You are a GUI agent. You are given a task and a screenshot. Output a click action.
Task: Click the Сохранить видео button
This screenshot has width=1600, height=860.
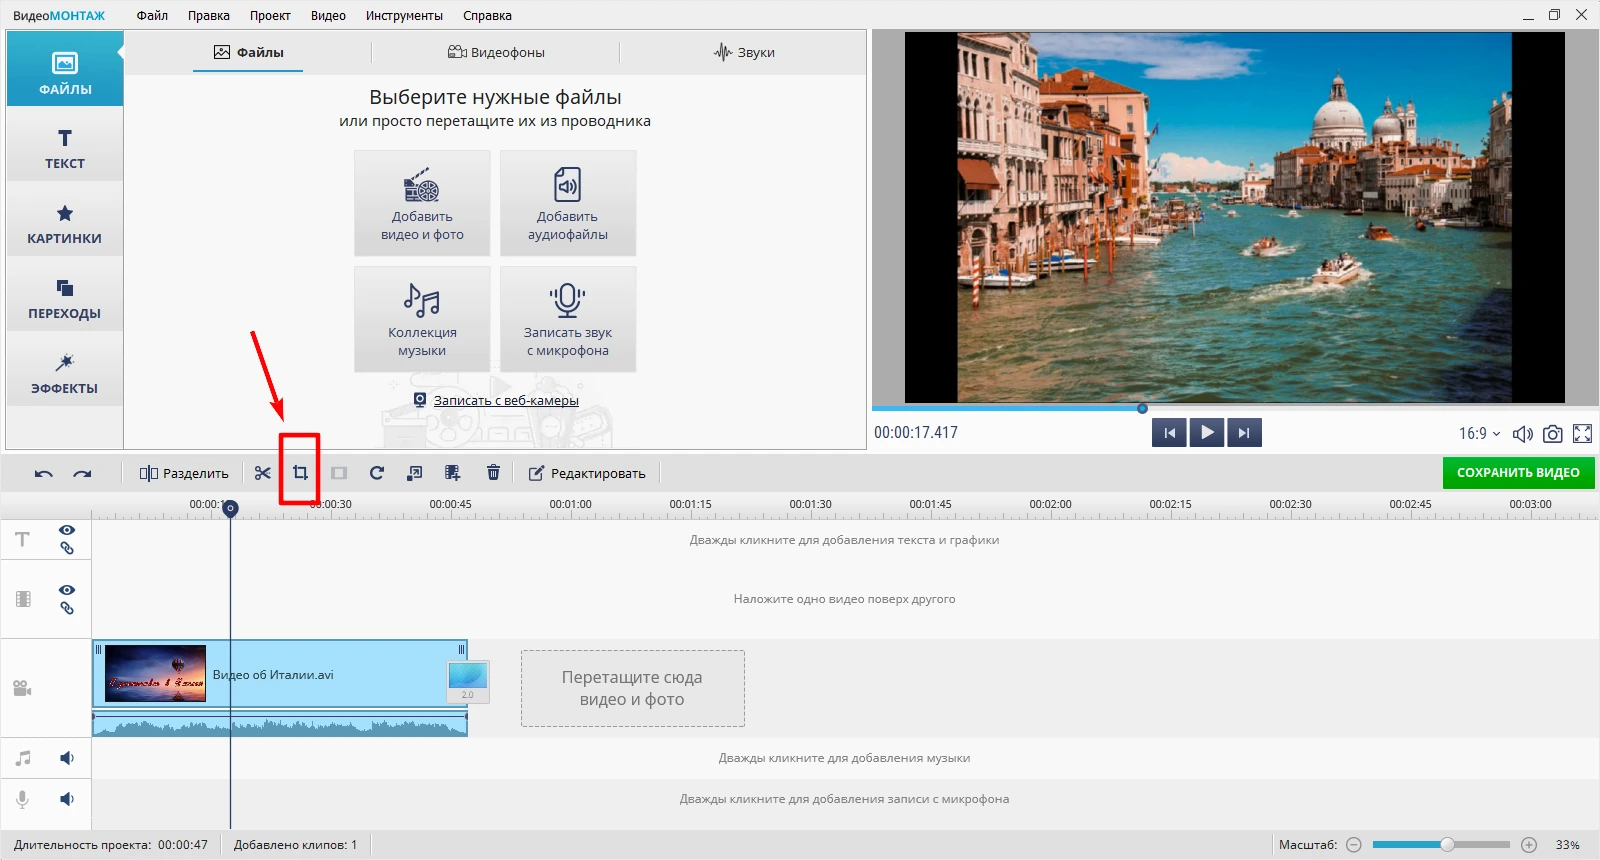pos(1518,473)
